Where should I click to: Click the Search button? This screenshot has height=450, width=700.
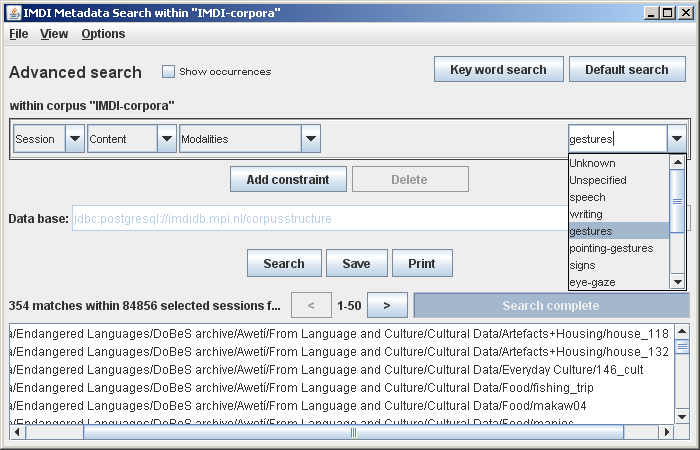tap(284, 264)
